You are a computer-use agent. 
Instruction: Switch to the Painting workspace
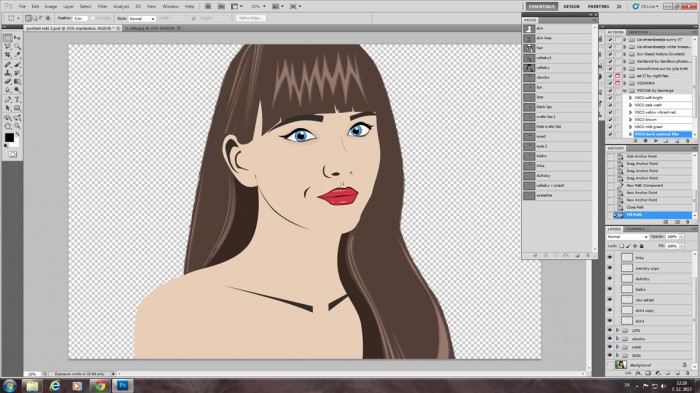pyautogui.click(x=598, y=7)
